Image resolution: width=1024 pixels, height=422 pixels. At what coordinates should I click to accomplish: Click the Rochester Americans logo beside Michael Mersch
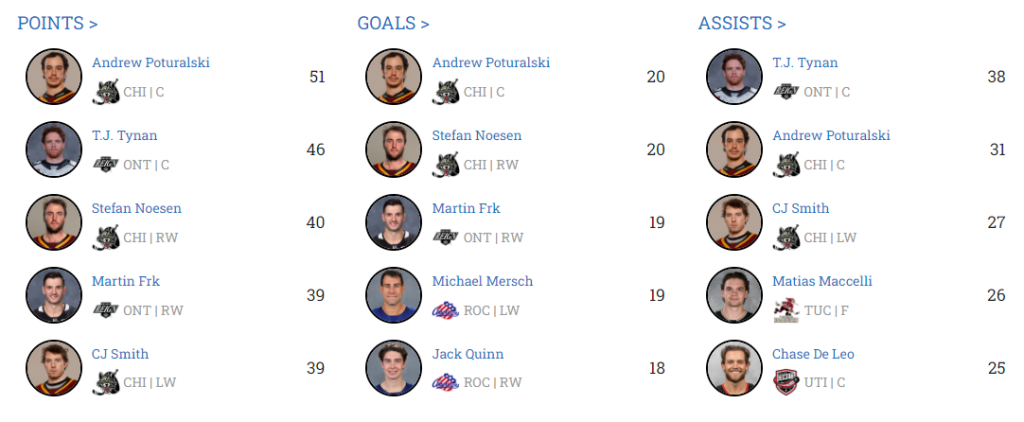[446, 310]
